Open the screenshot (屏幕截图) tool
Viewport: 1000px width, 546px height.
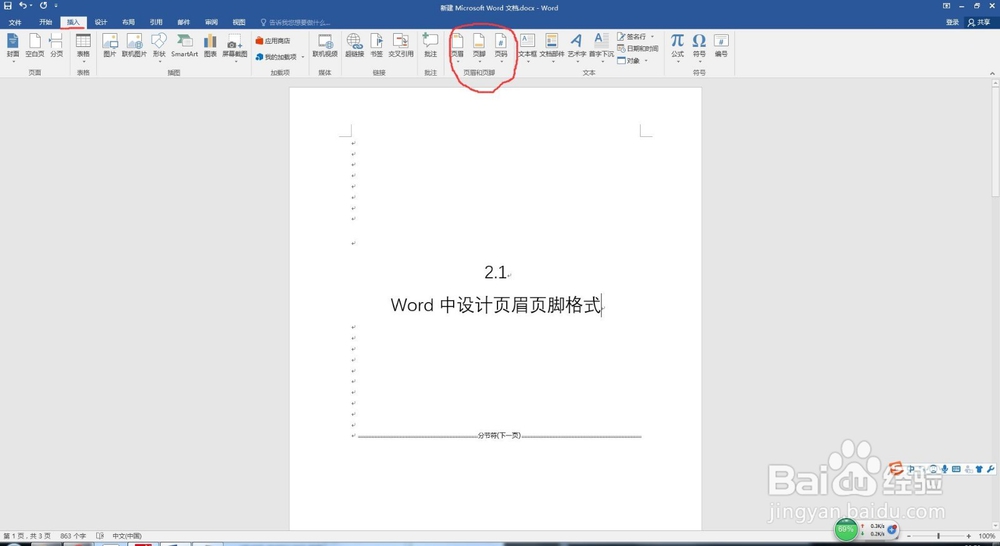[x=235, y=47]
